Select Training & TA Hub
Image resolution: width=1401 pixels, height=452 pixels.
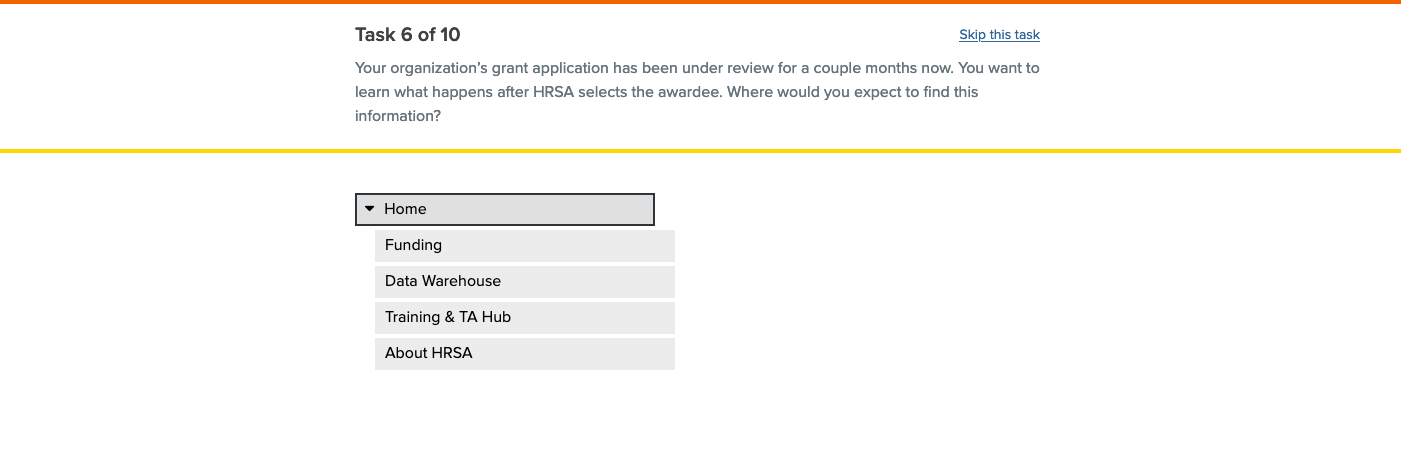click(524, 317)
